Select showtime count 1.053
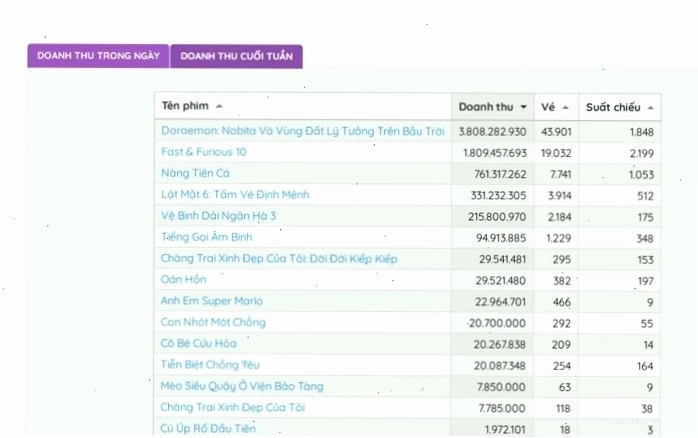The image size is (698, 438). point(641,175)
